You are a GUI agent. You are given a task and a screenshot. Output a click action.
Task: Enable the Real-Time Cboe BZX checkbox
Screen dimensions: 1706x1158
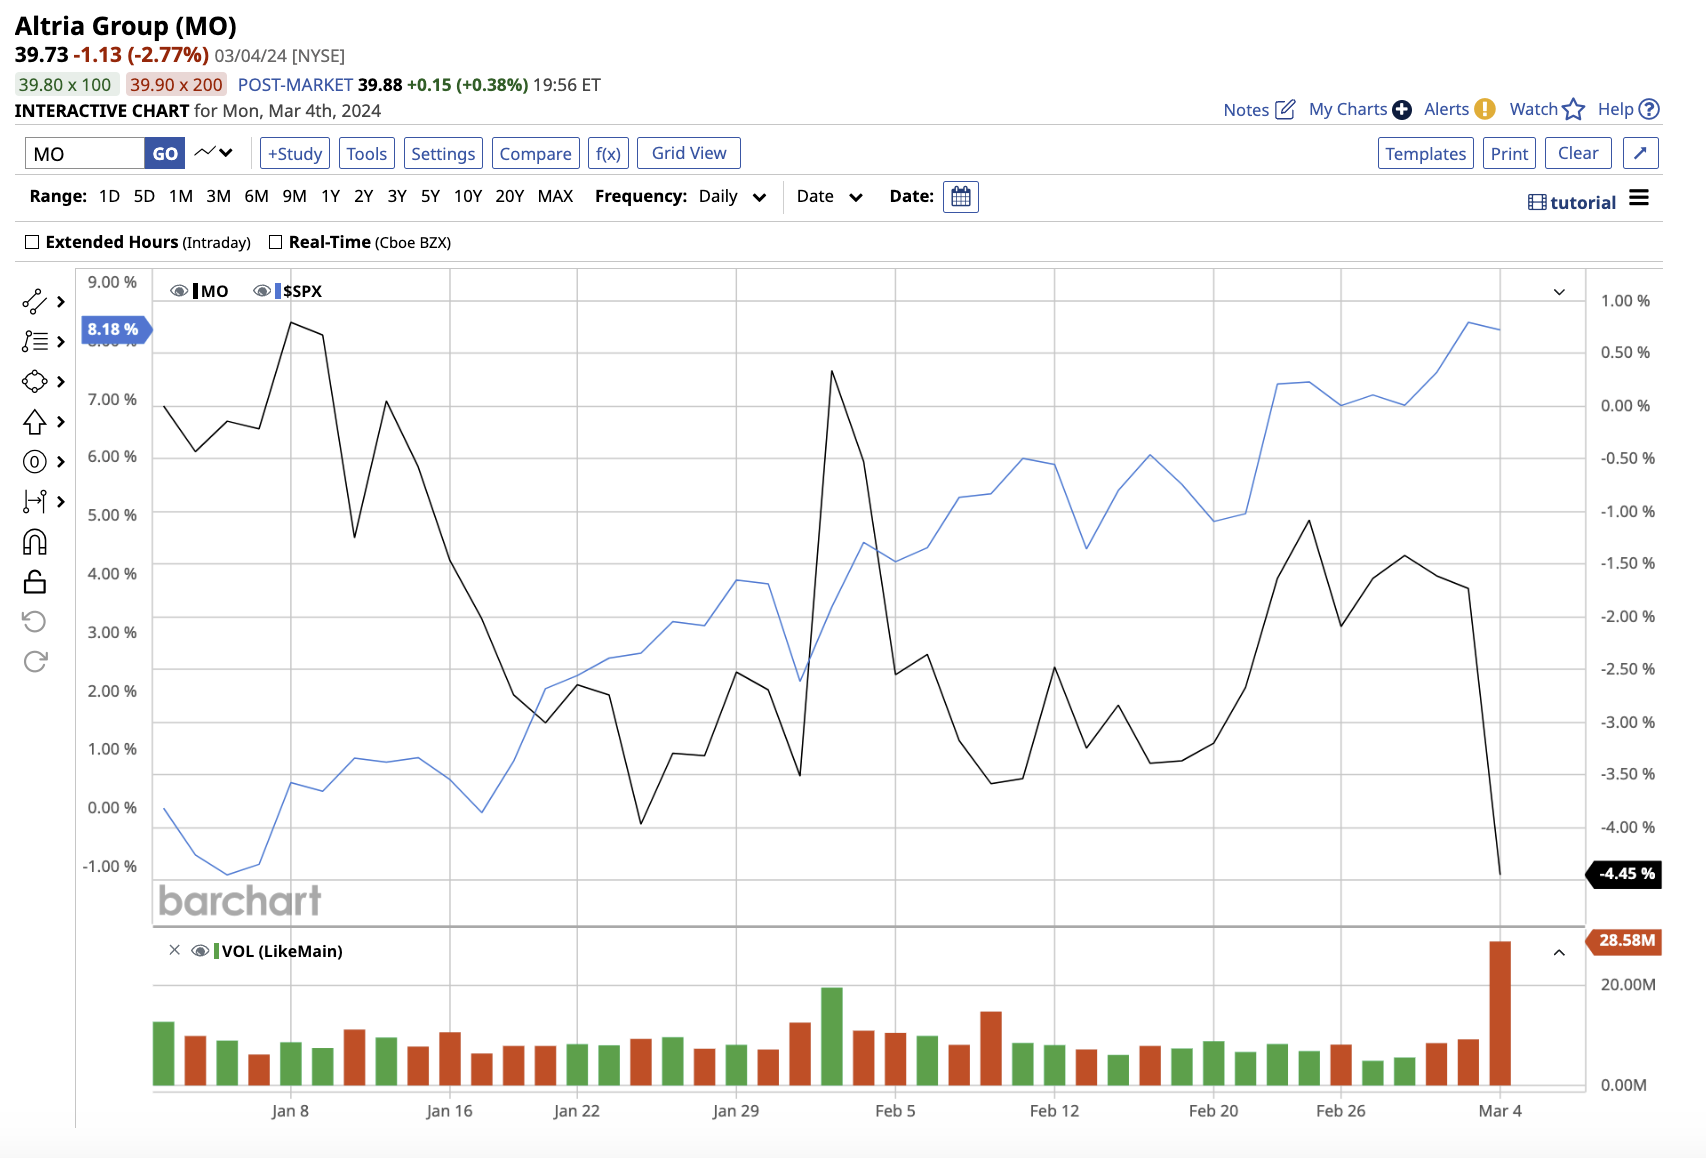275,242
